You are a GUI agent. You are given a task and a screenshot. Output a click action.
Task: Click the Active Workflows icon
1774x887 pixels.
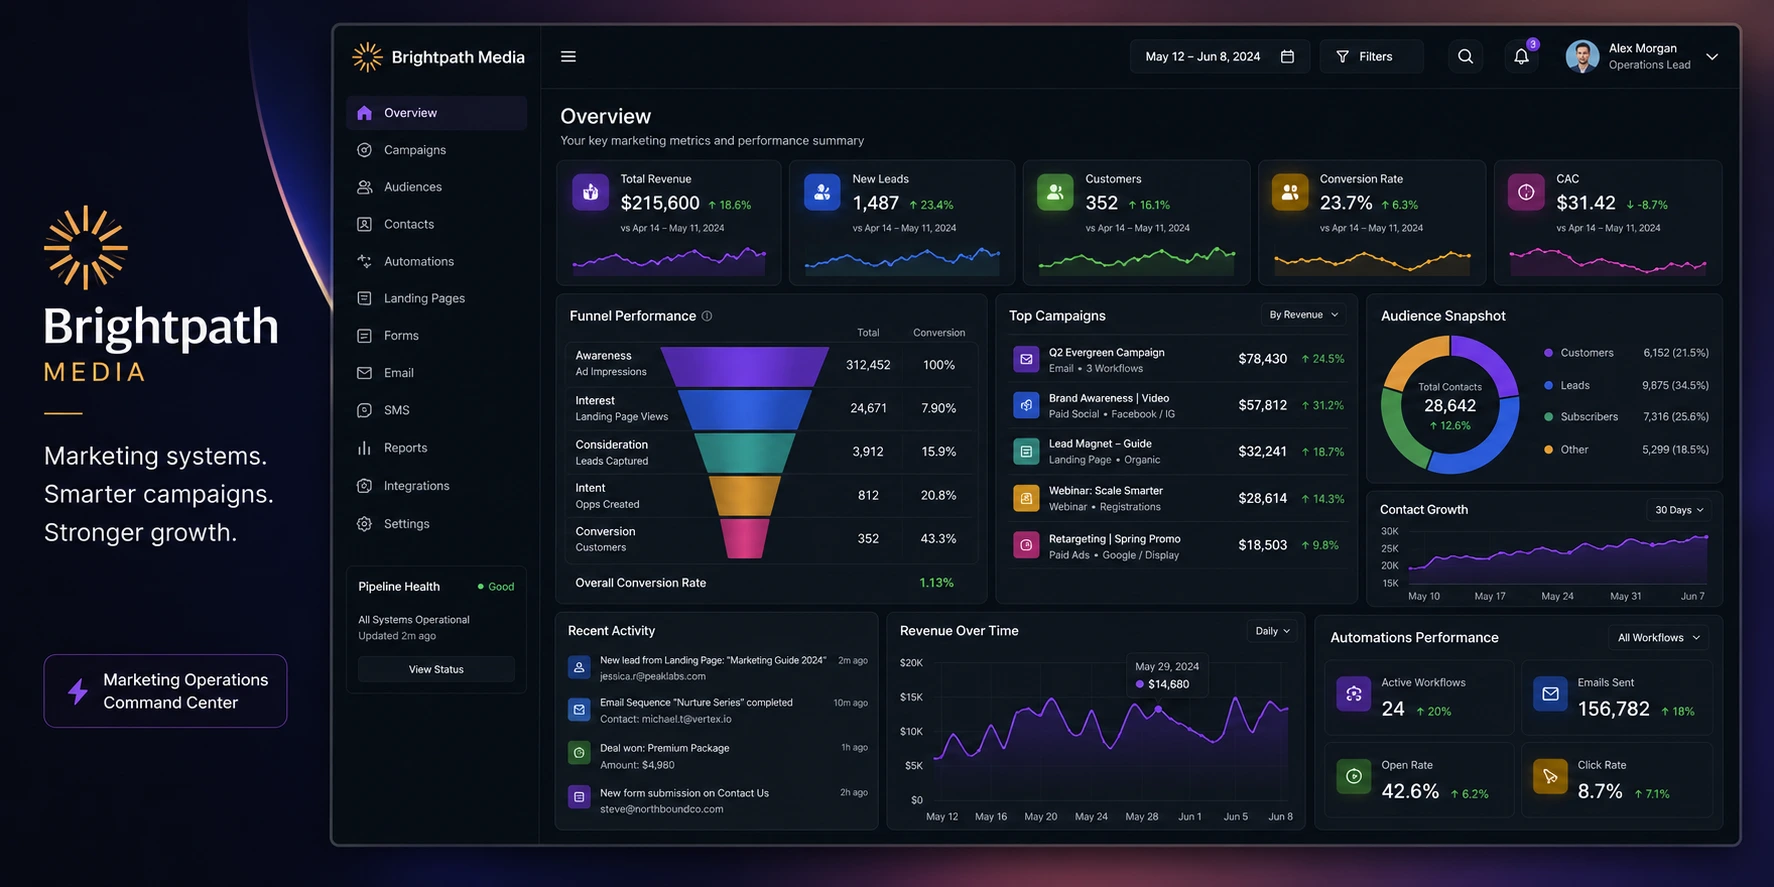coord(1354,694)
